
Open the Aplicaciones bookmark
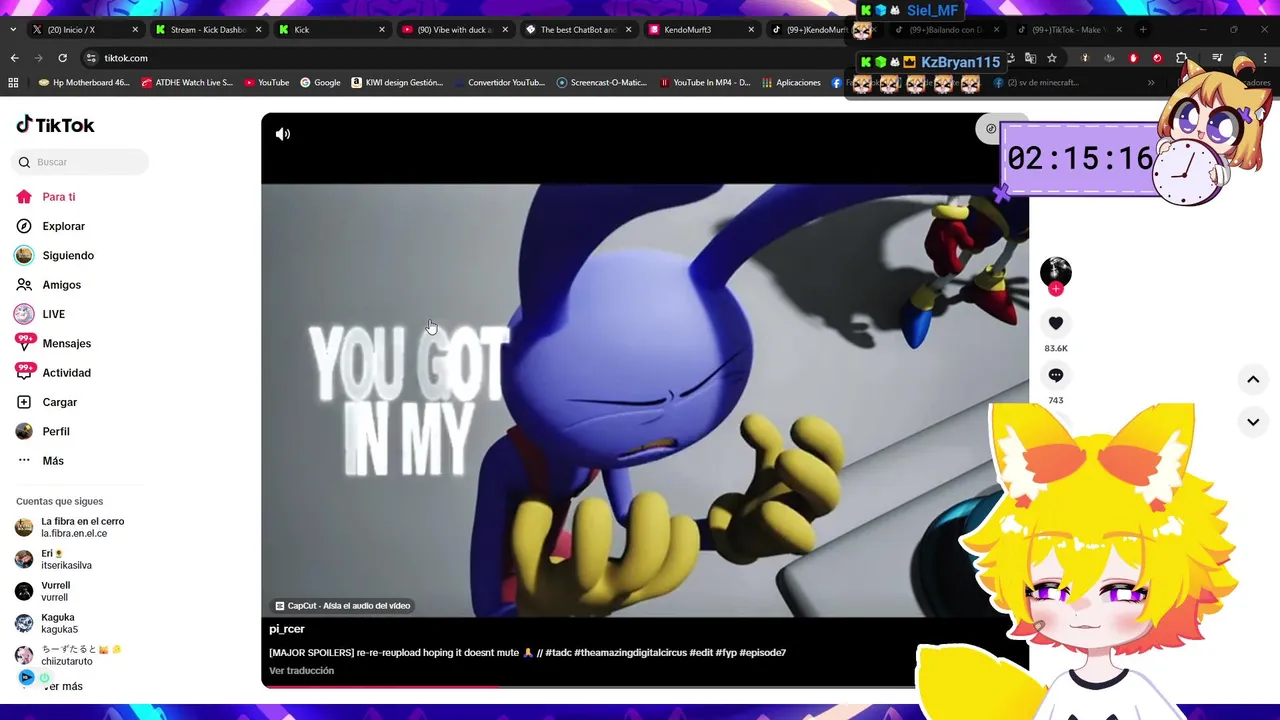(x=791, y=83)
